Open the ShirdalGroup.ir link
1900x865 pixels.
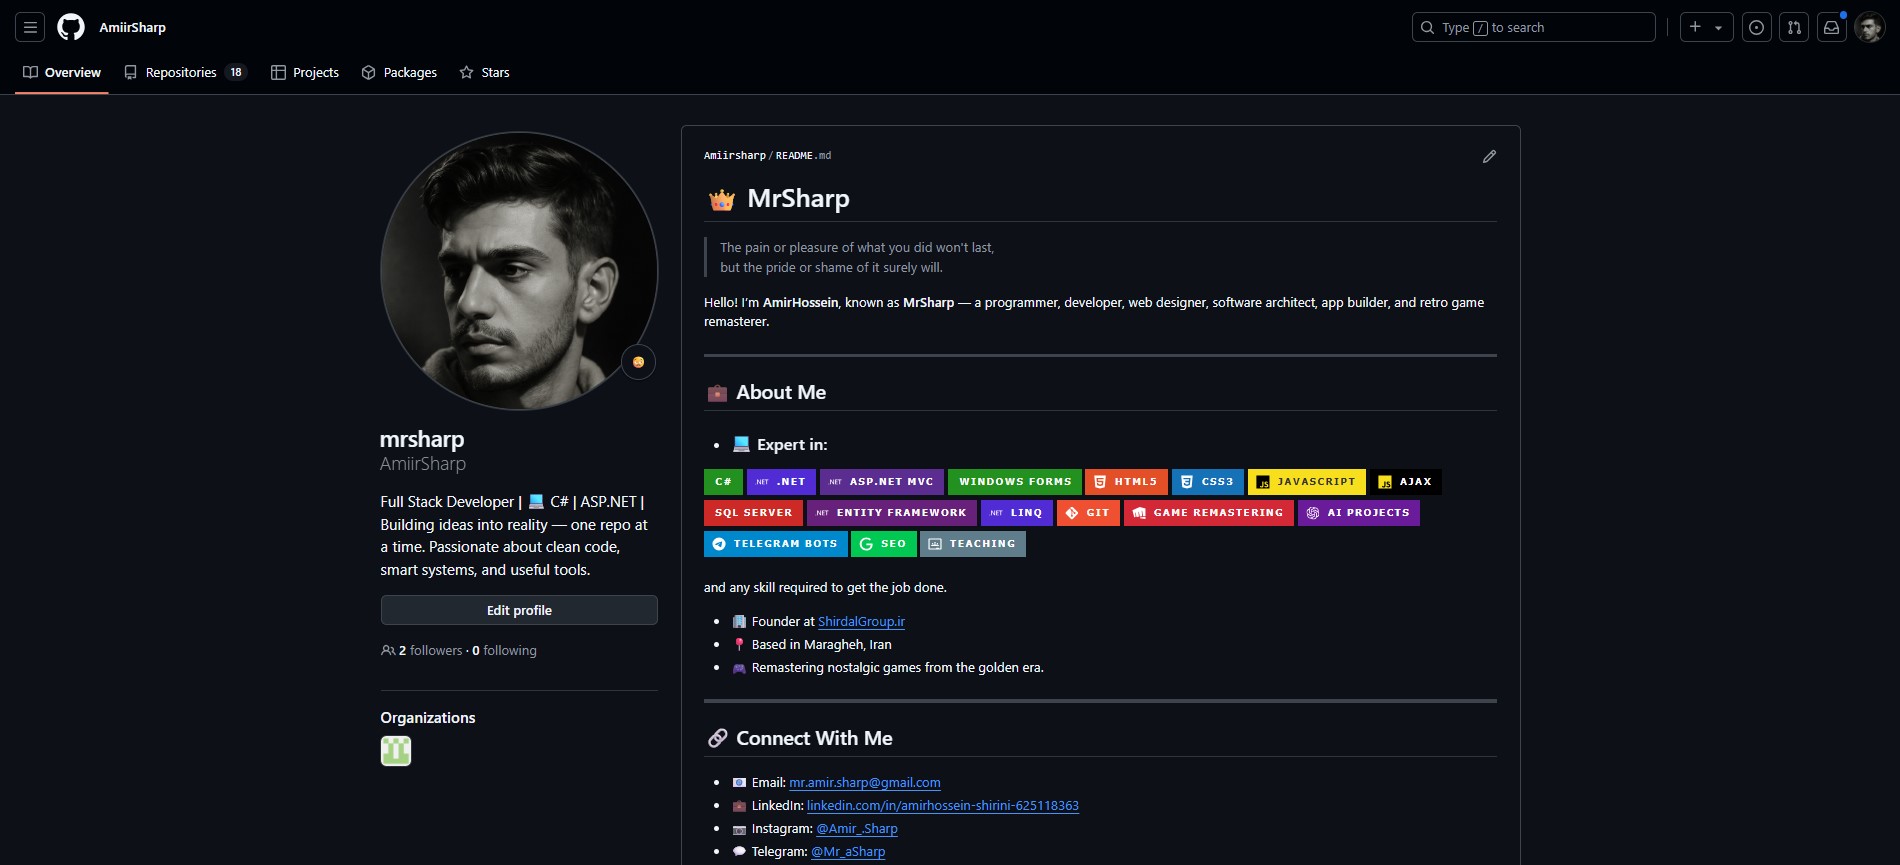pyautogui.click(x=861, y=621)
